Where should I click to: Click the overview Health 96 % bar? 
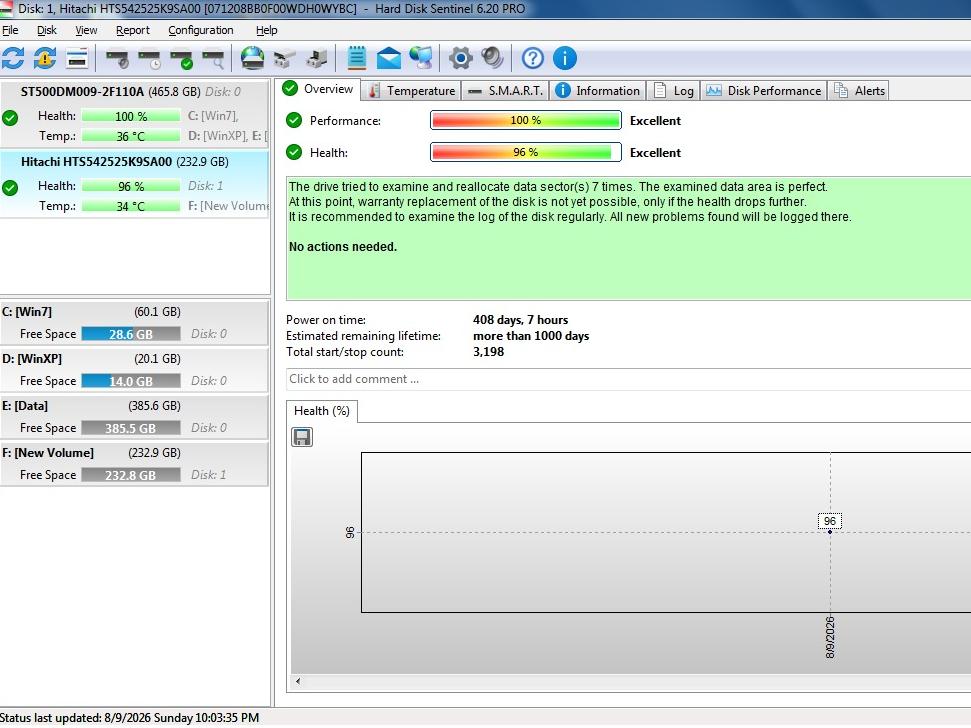526,152
